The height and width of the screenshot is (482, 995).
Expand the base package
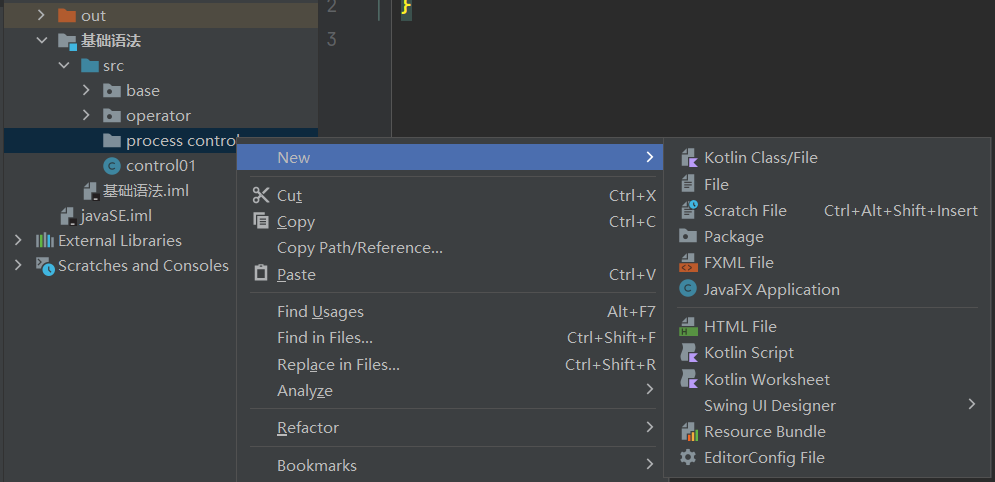pos(87,91)
